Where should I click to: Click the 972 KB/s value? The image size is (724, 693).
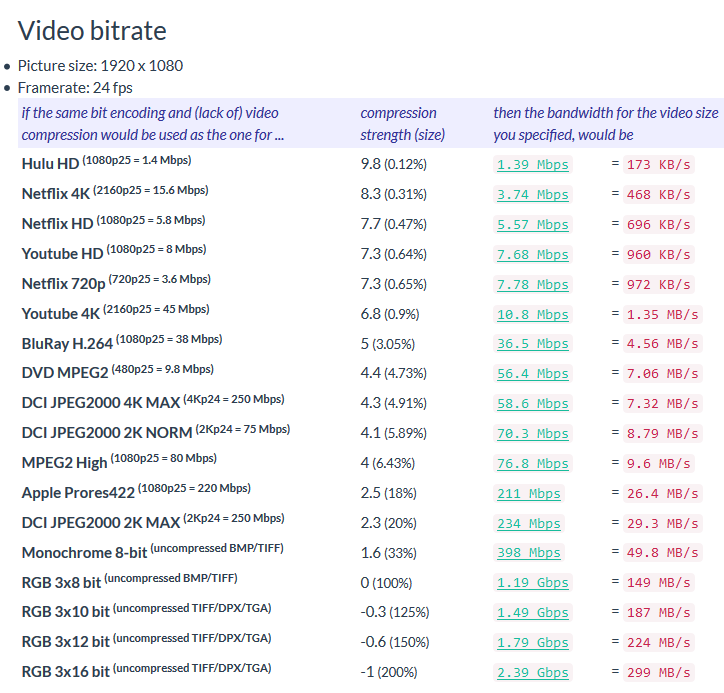coord(658,285)
